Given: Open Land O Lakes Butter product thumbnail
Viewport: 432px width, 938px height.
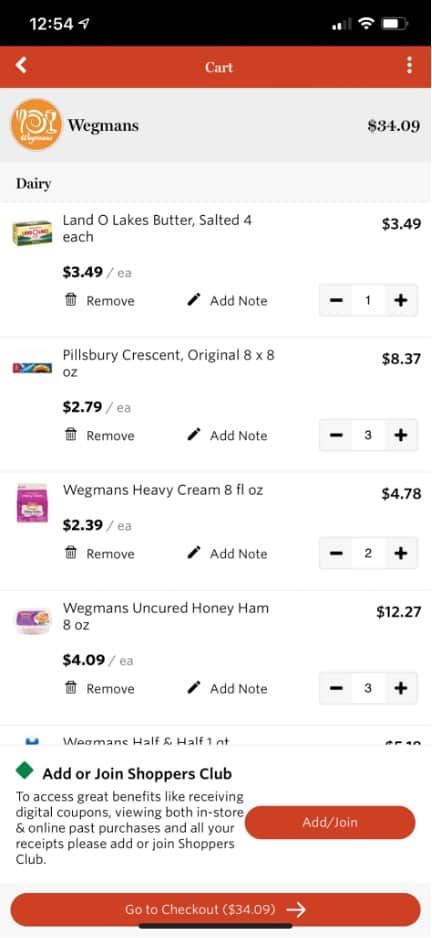Looking at the screenshot, I should point(32,233).
